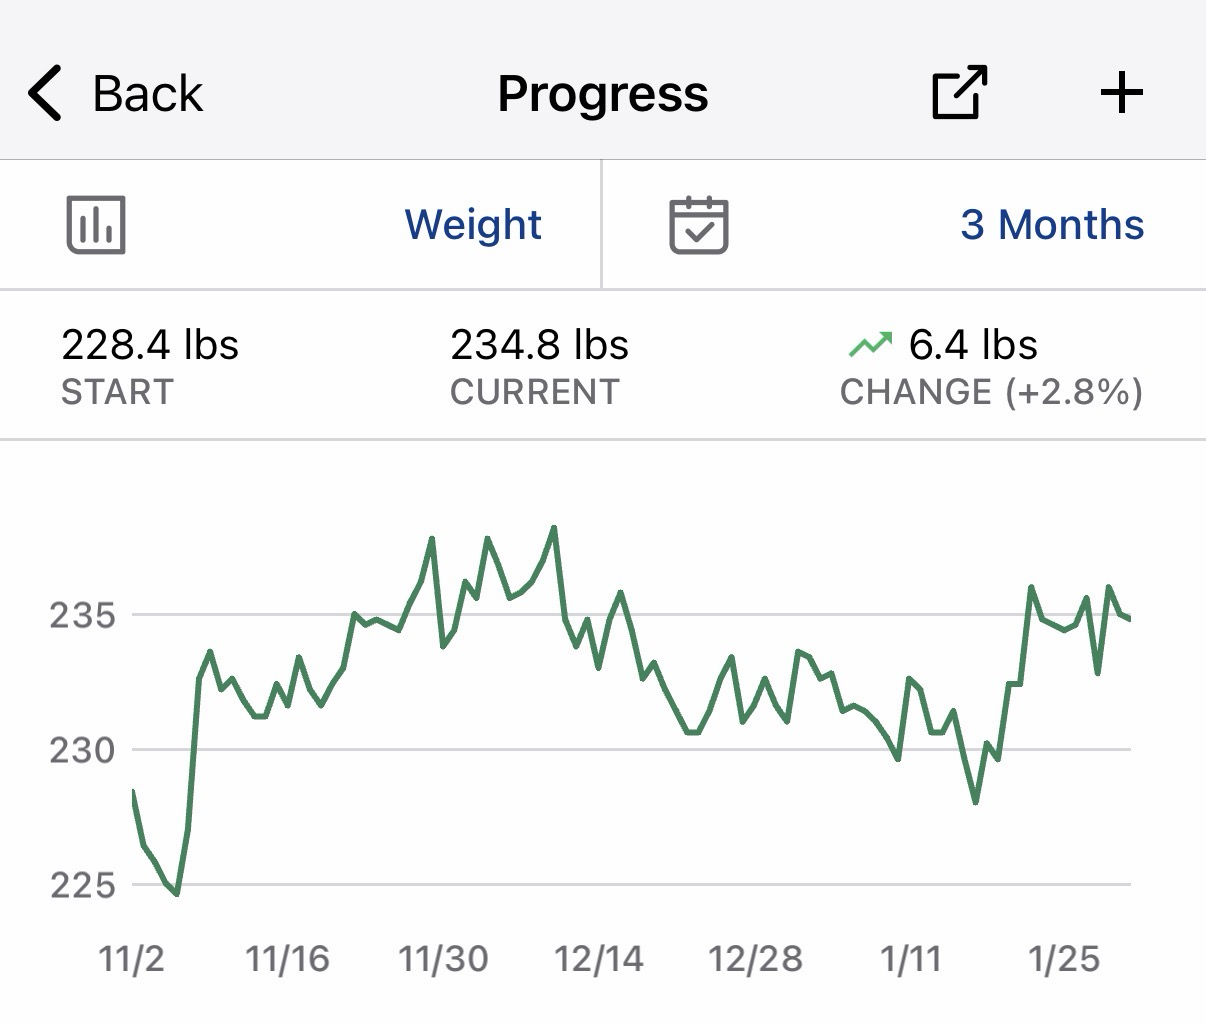Tap the 6.4 lbs CHANGE value
The width and height of the screenshot is (1206, 1024).
click(x=972, y=345)
